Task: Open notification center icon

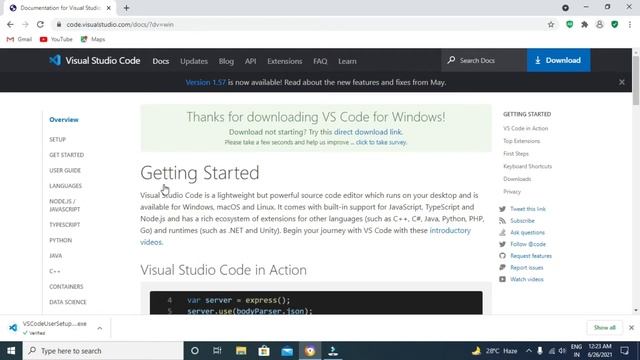Action: tap(624, 351)
